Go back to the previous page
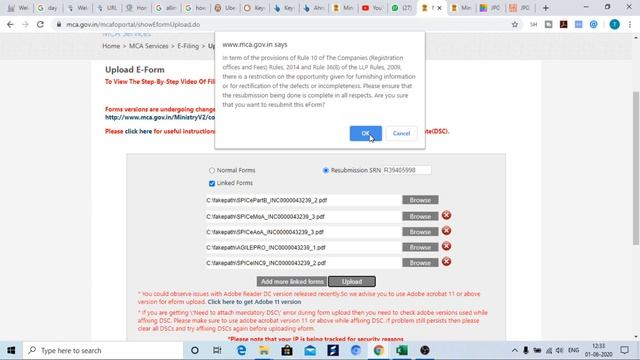 coord(10,24)
